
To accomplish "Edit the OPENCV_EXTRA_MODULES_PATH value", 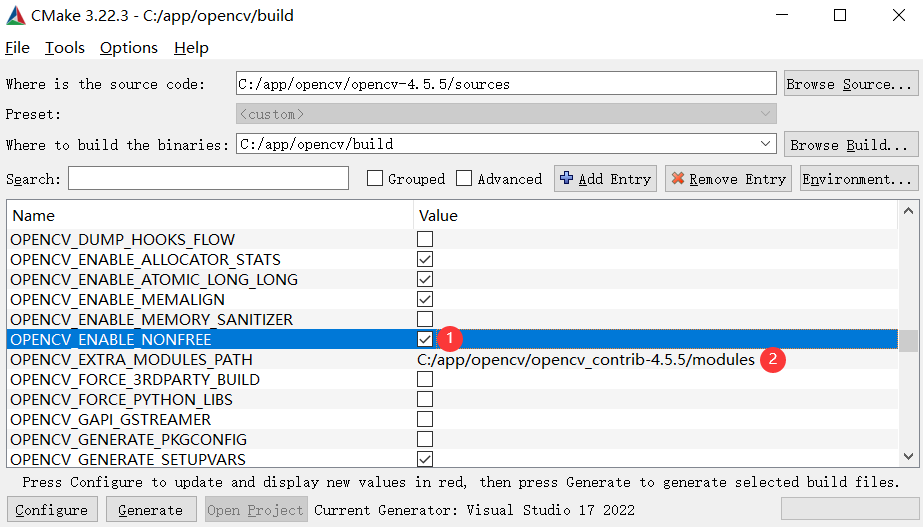I will tap(586, 359).
